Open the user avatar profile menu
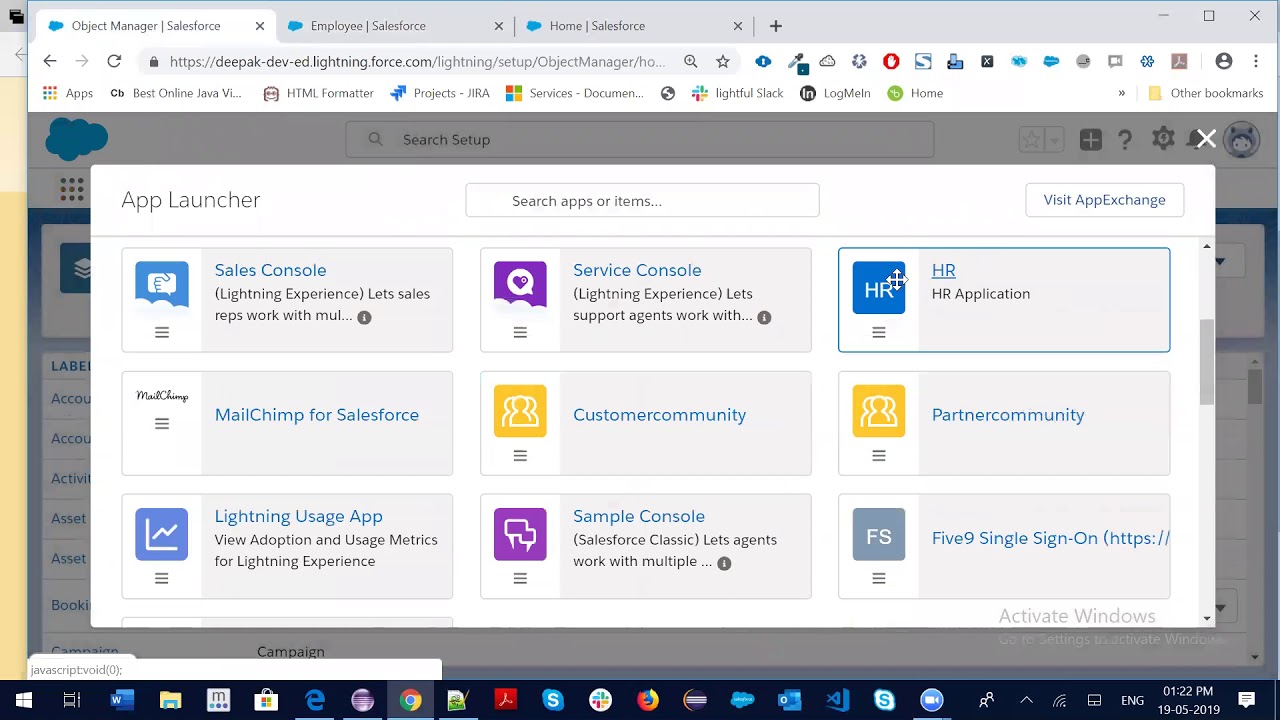Screen dimensions: 1280x720 click(1241, 139)
